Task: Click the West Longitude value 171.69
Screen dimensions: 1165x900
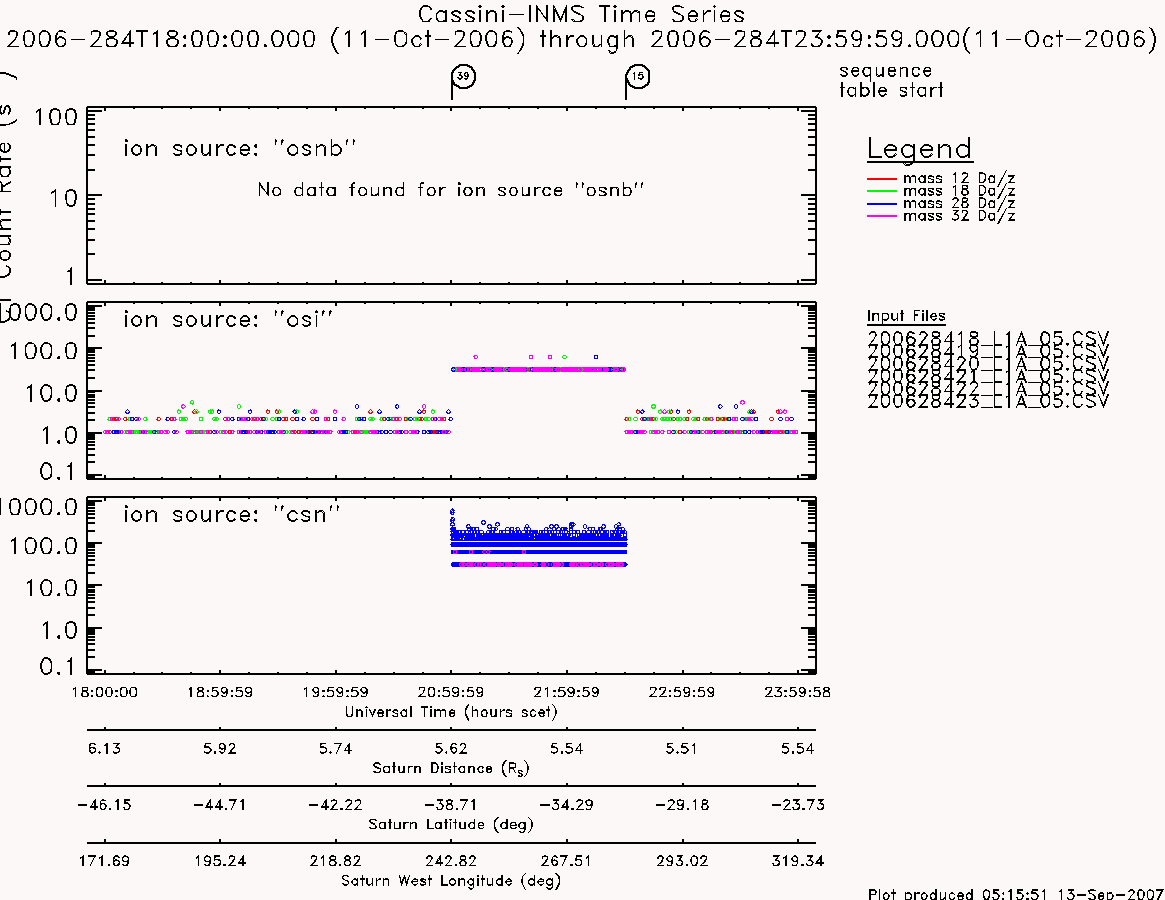Action: coord(104,861)
